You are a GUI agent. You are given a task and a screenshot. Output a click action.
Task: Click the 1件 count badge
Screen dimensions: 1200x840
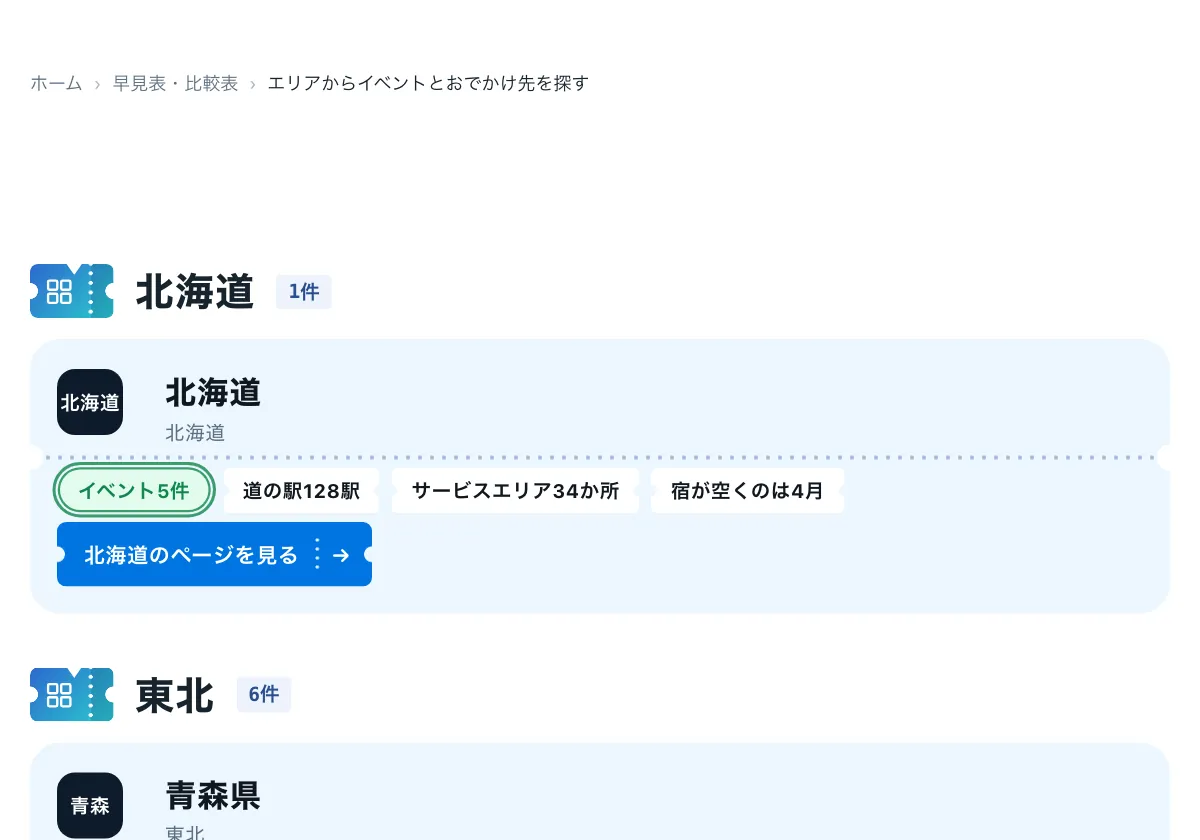(304, 292)
